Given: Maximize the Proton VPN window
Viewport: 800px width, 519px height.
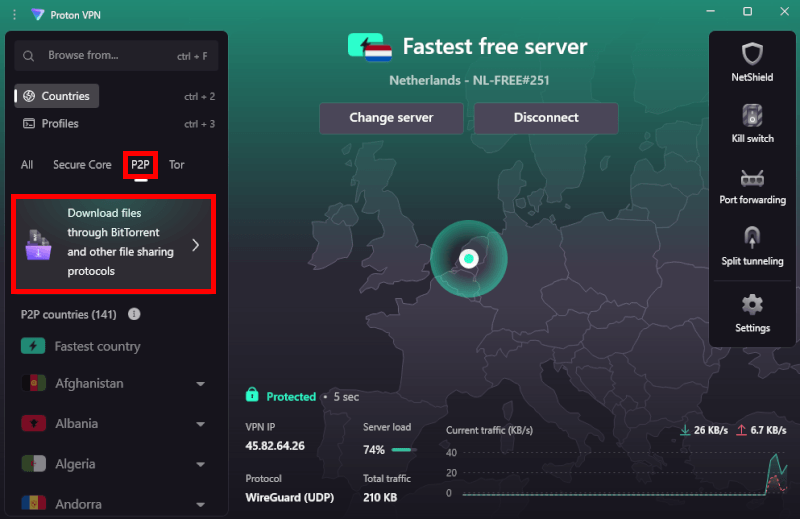Looking at the screenshot, I should tap(747, 11).
